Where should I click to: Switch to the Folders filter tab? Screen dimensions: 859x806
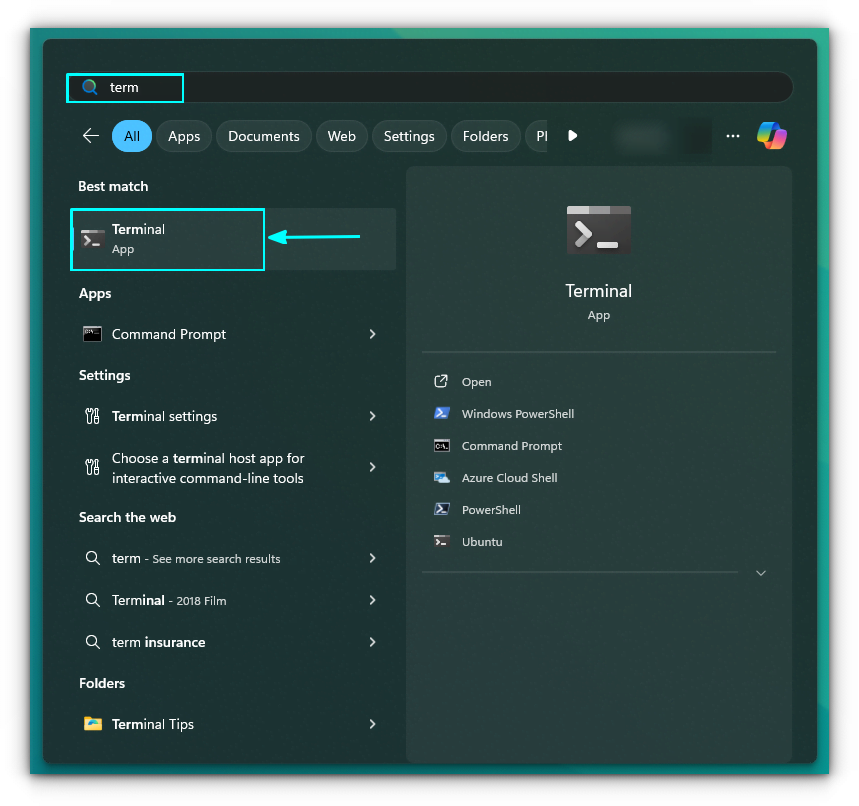[485, 136]
